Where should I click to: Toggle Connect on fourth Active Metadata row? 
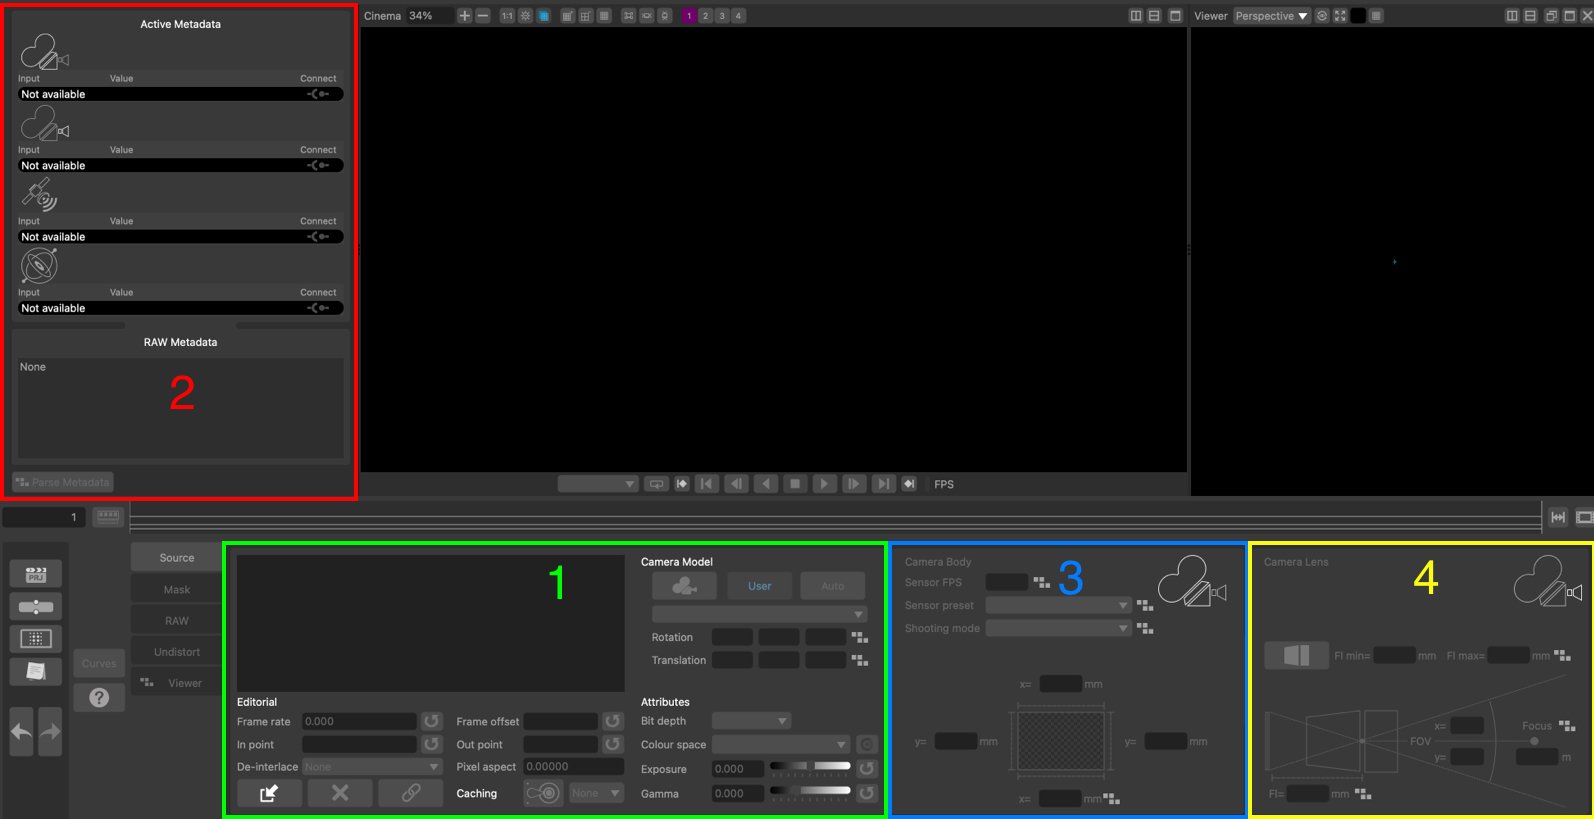pos(318,308)
